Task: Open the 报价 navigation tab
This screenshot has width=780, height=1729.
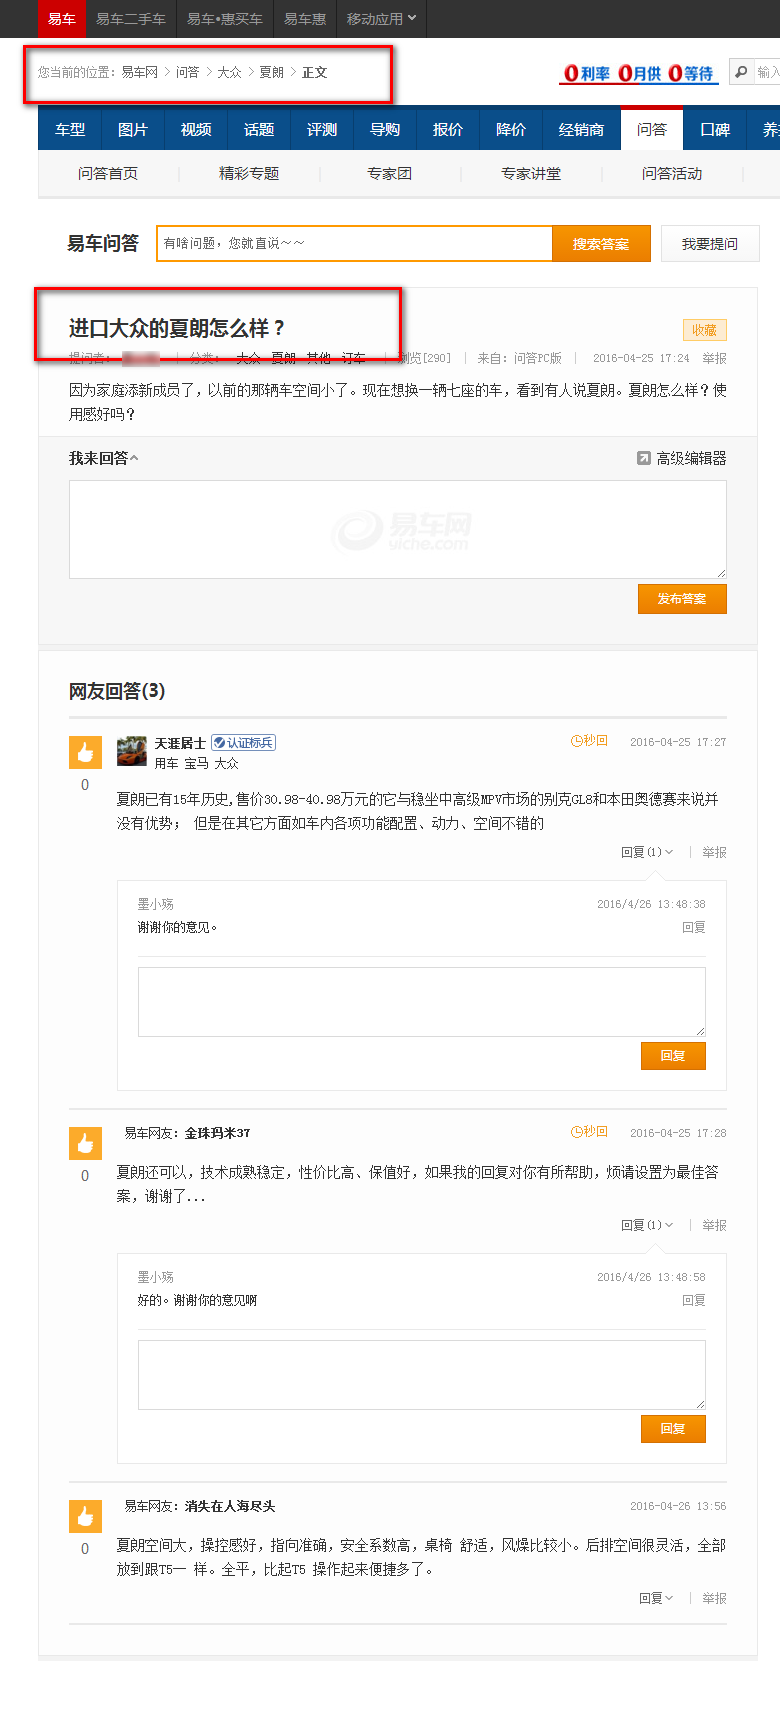Action: tap(448, 129)
